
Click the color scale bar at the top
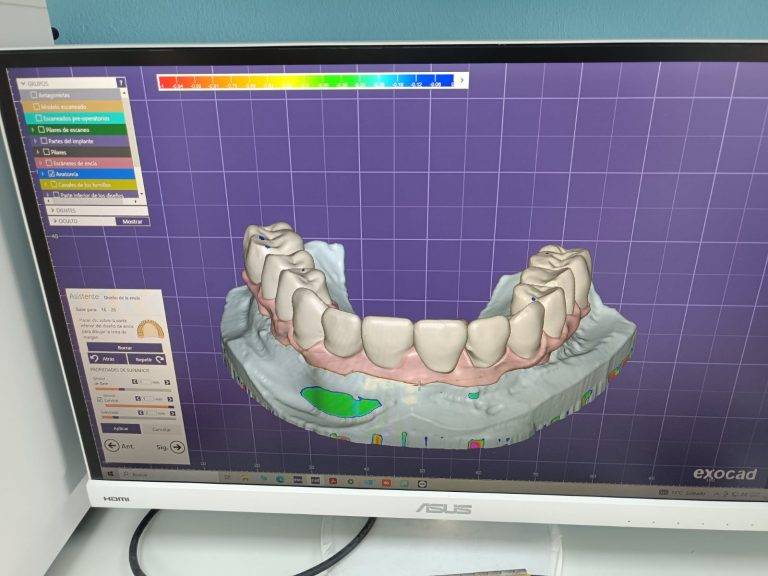point(311,82)
